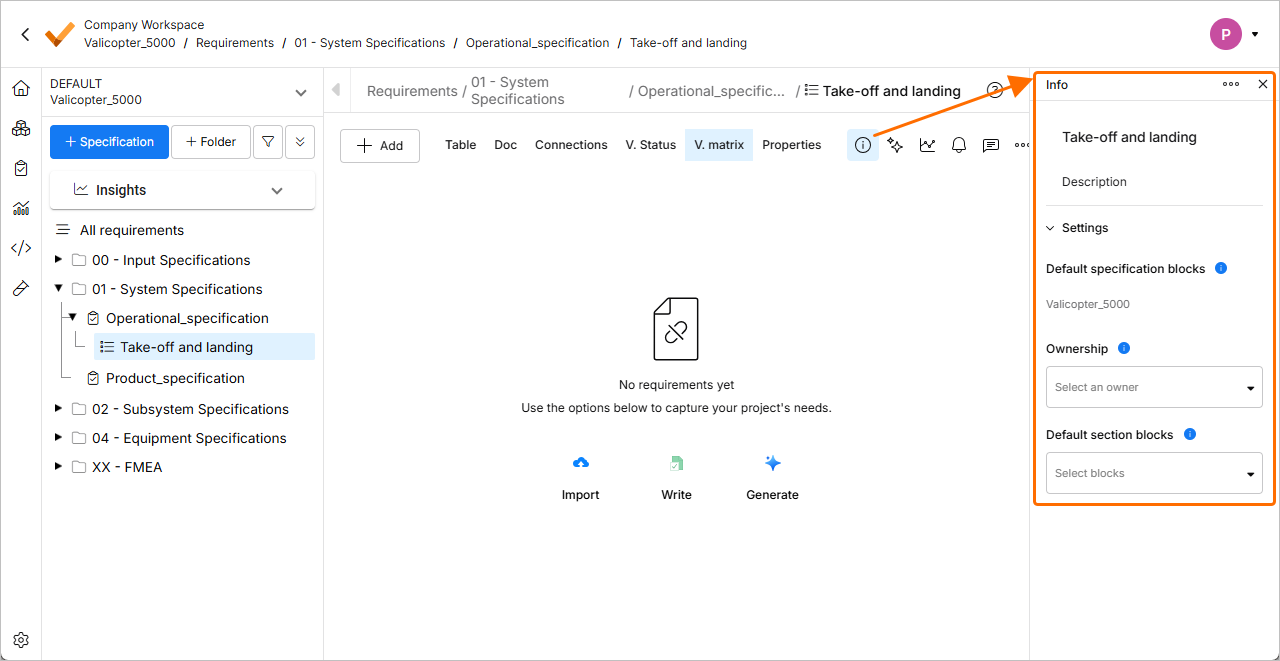Open the blocks/modules icon in the sidebar

click(21, 128)
